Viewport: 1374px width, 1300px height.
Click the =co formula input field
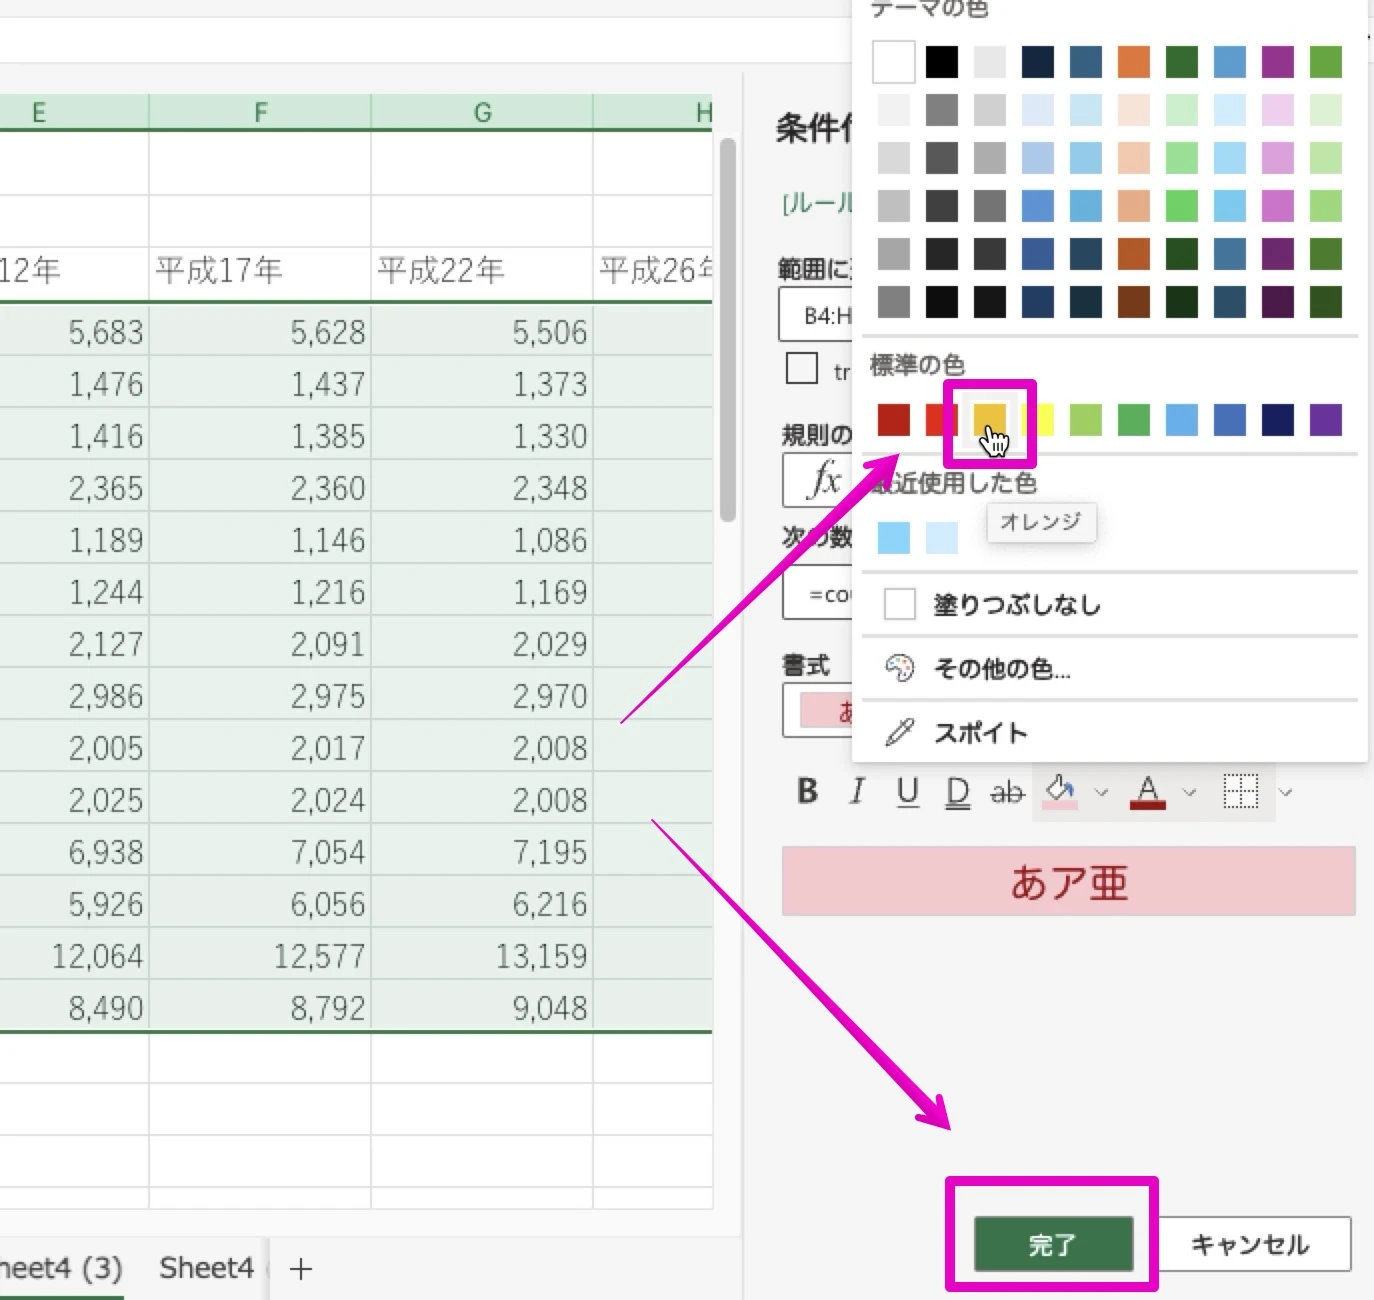pos(818,594)
